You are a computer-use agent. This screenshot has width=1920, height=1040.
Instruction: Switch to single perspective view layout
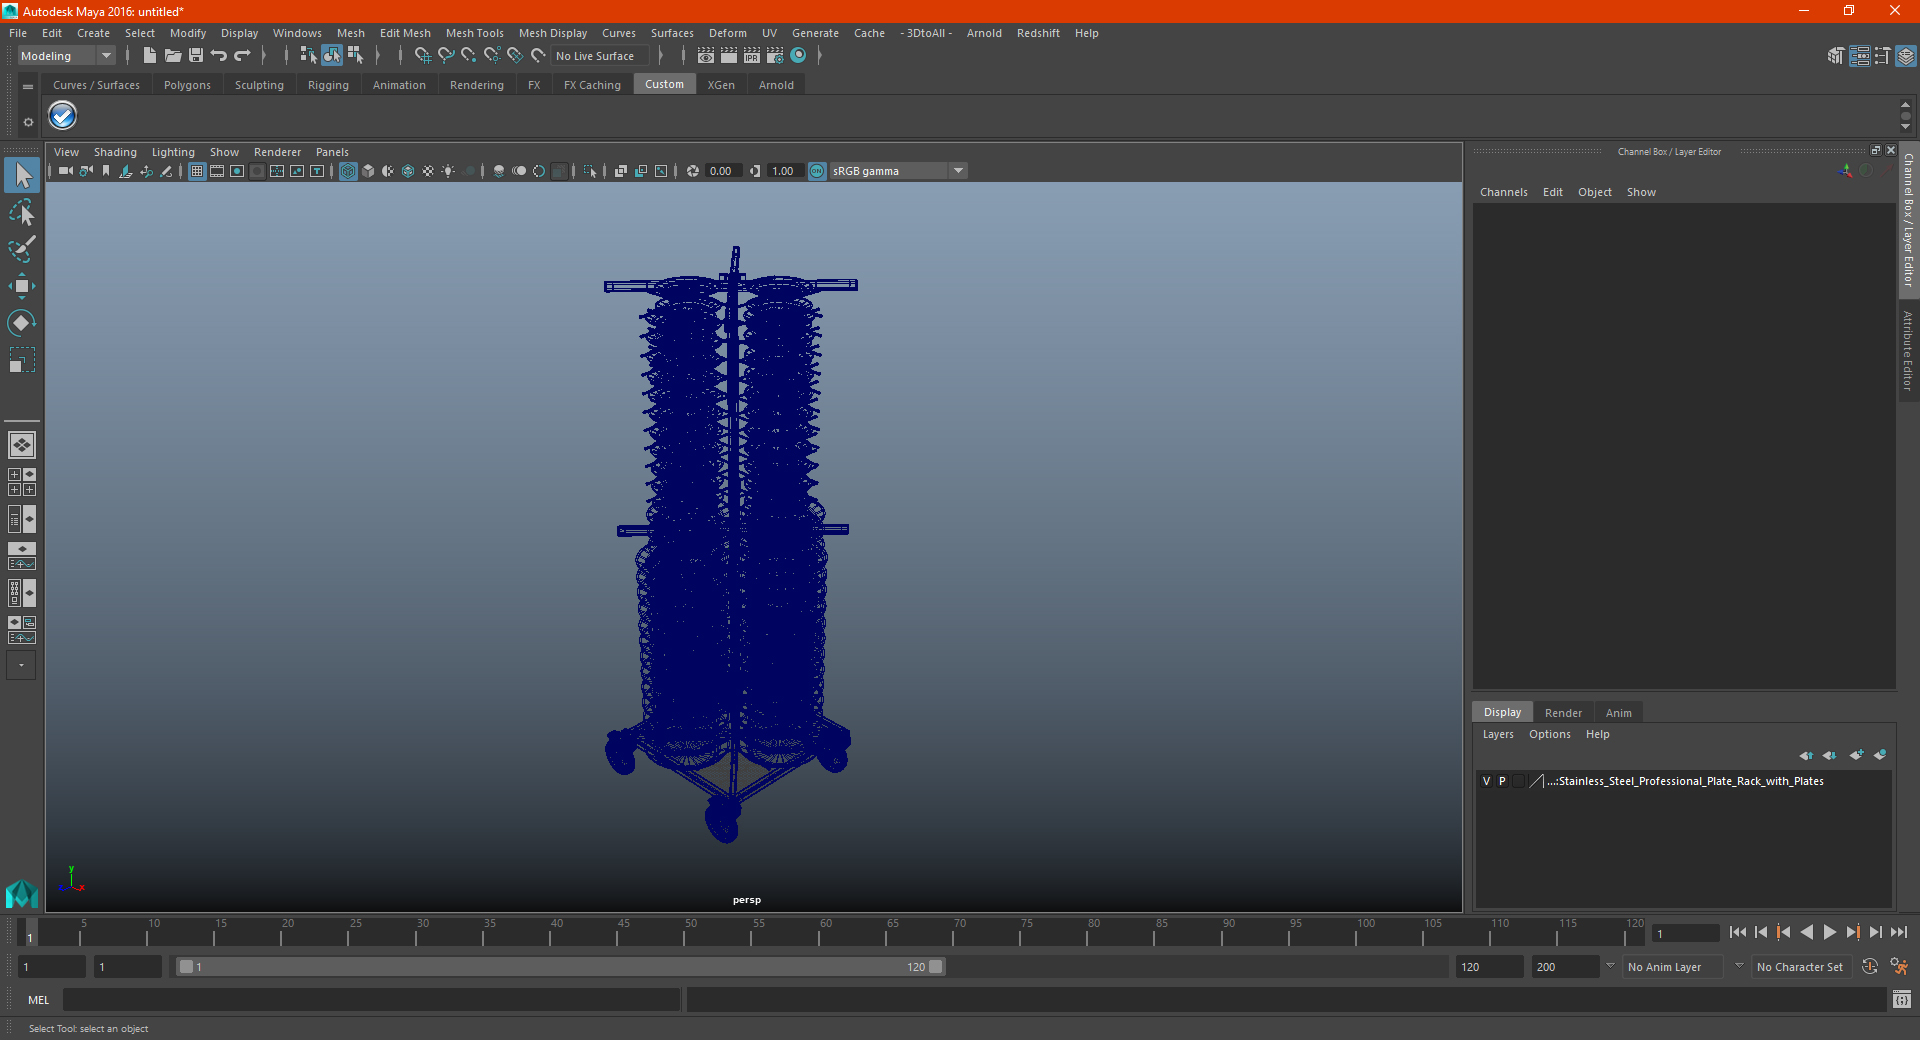point(21,445)
